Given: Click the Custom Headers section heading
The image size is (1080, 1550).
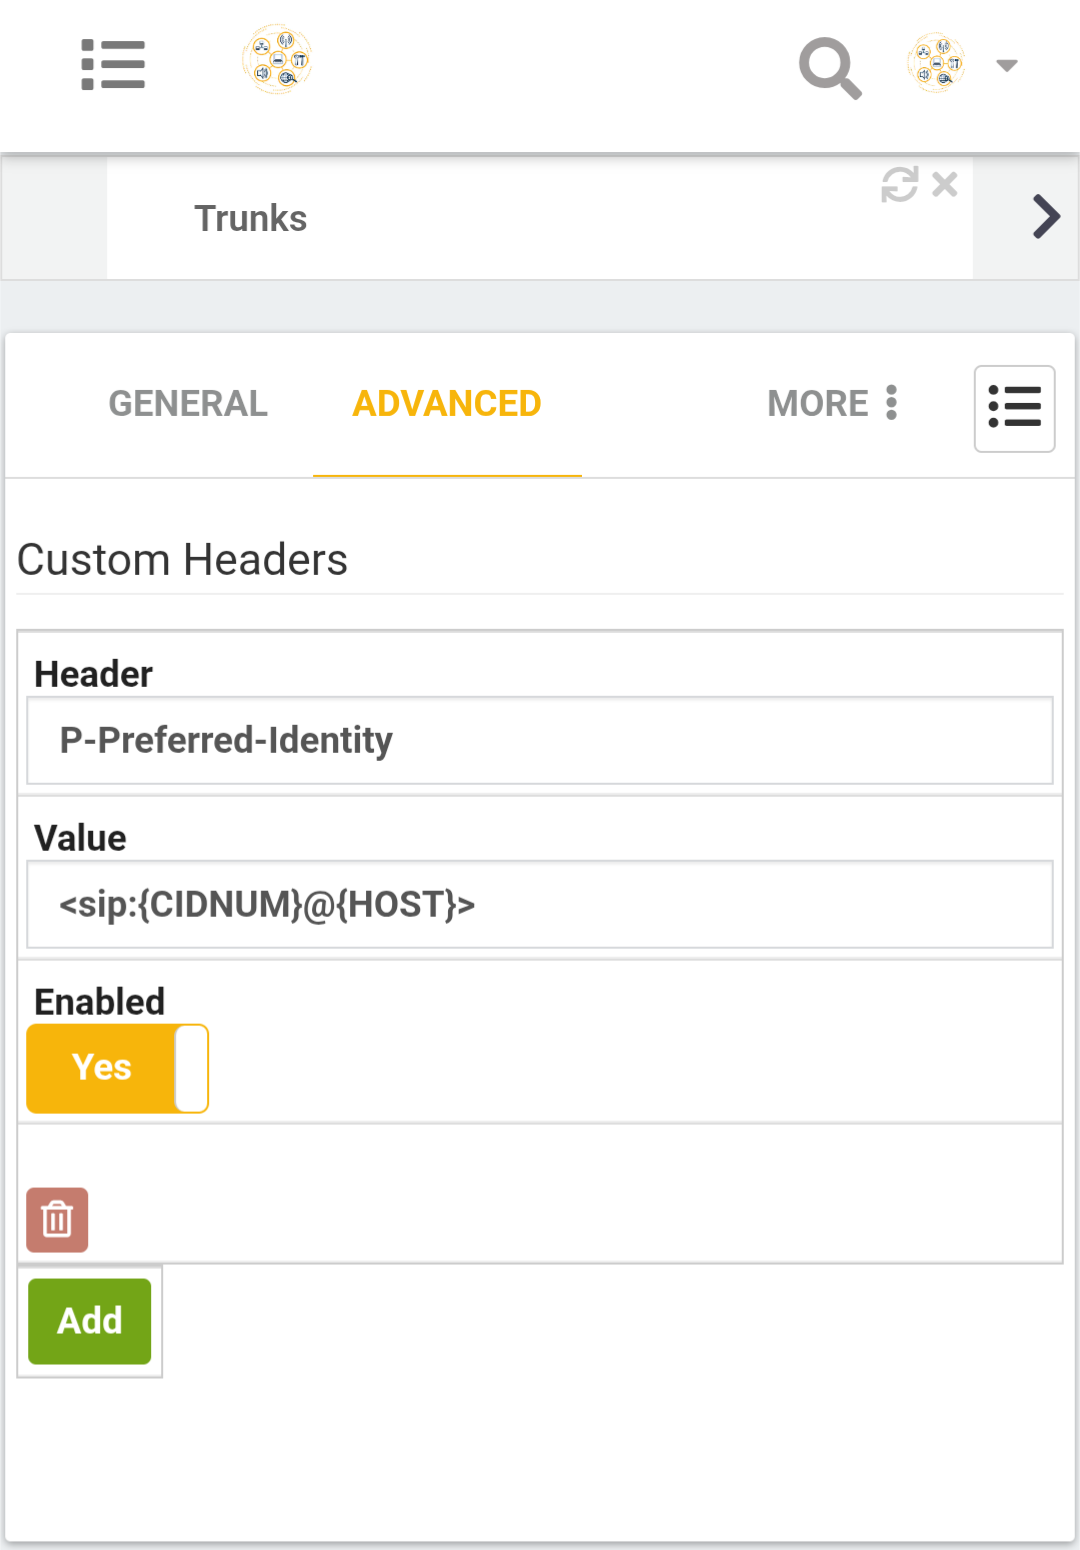Looking at the screenshot, I should pos(183,560).
